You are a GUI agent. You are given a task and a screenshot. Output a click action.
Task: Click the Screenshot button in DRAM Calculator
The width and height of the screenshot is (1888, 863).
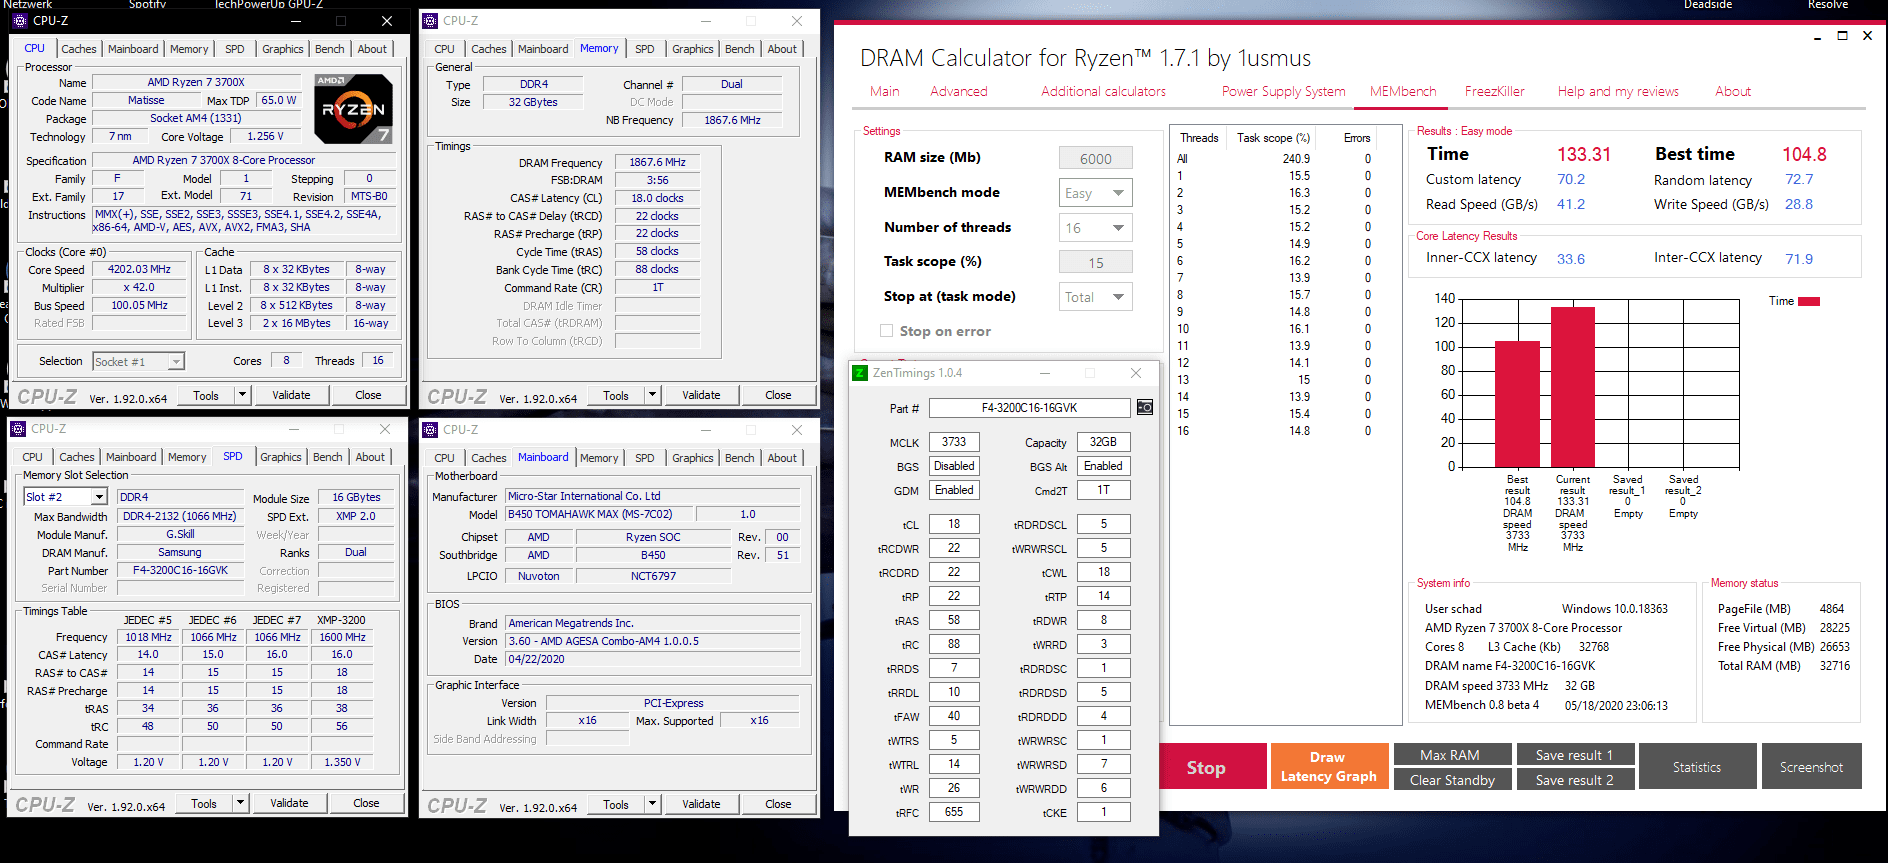1811,767
